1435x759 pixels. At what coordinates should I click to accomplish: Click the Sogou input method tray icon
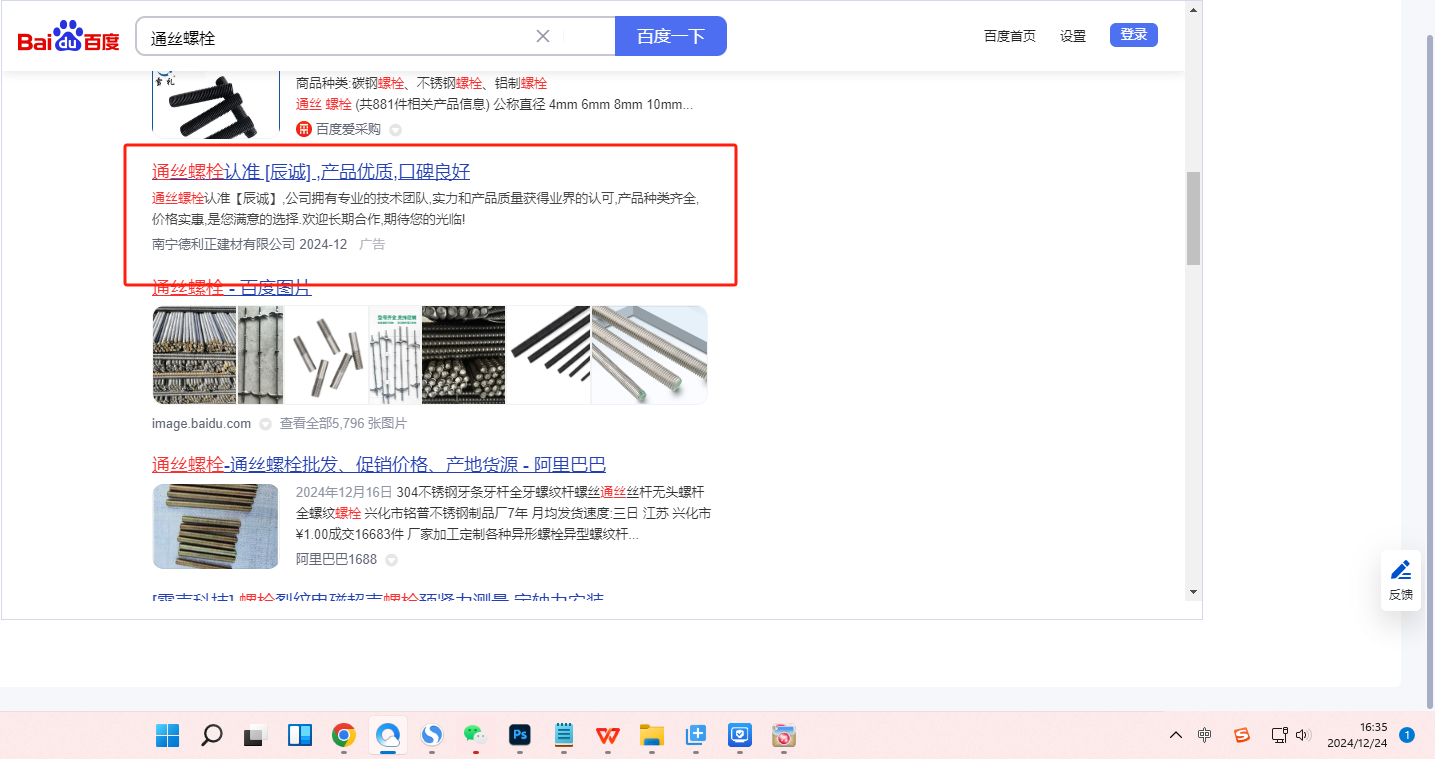coord(1241,735)
